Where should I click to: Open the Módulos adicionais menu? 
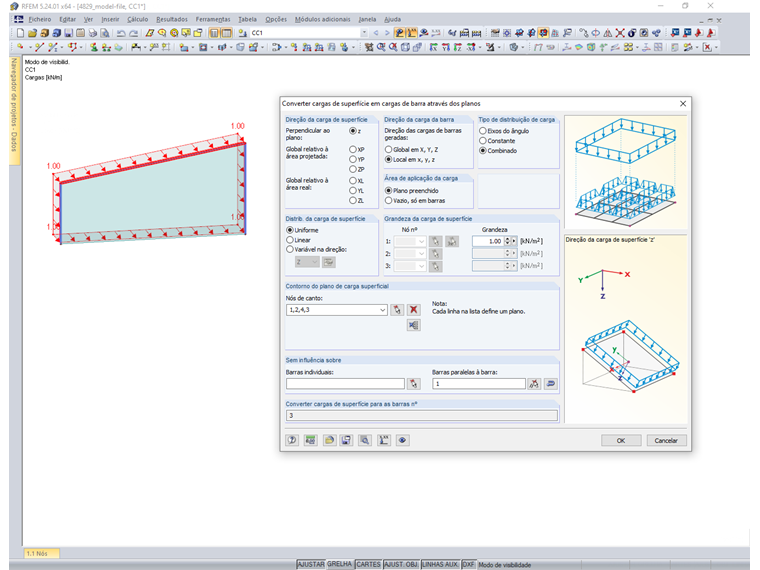(322, 19)
